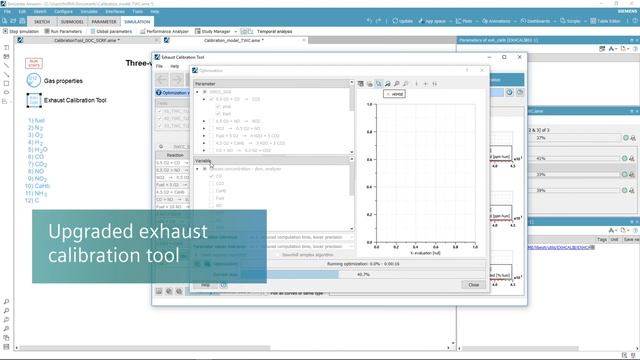640x360 pixels.
Task: Toggle the CO variable checkbox
Action: (x=211, y=176)
